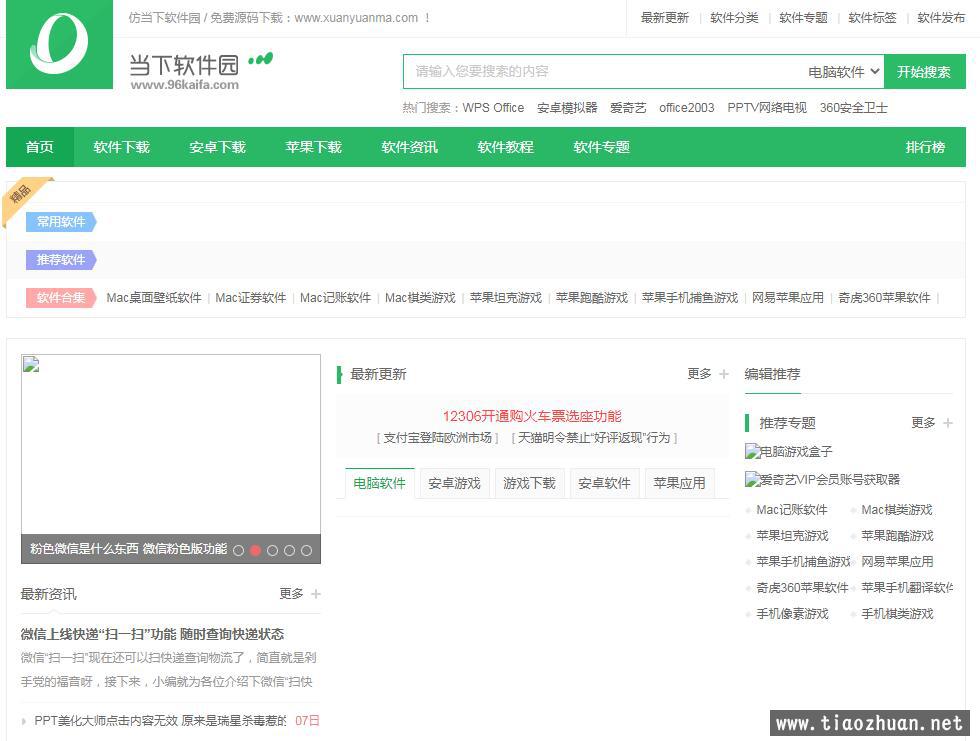The height and width of the screenshot is (741, 980).
Task: Switch to the 苹果应用 tab
Action: tap(679, 483)
